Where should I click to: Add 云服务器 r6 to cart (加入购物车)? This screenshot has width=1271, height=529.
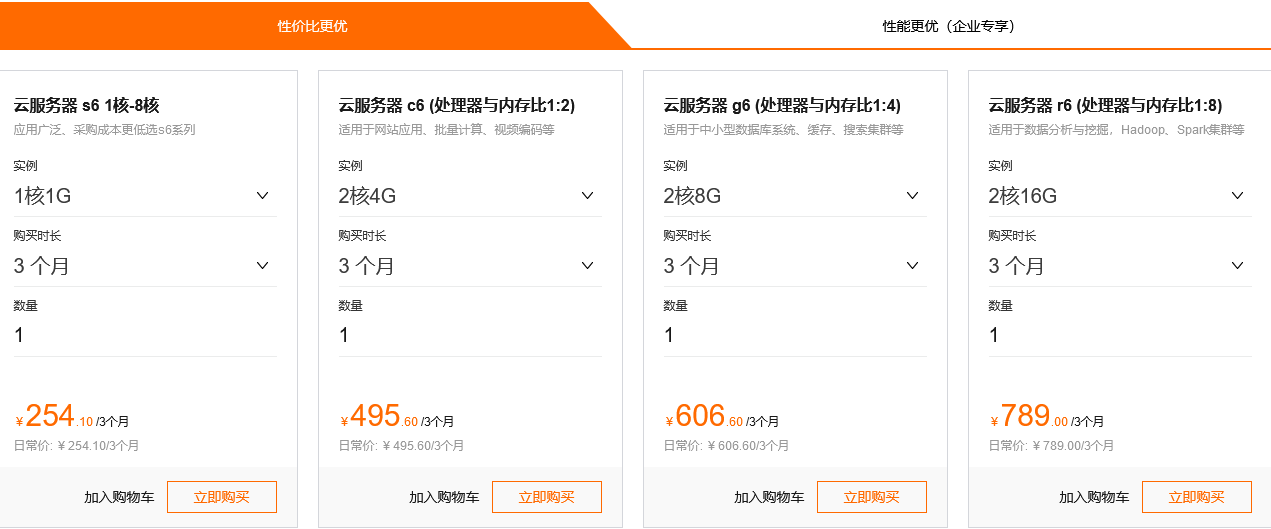click(x=1094, y=497)
